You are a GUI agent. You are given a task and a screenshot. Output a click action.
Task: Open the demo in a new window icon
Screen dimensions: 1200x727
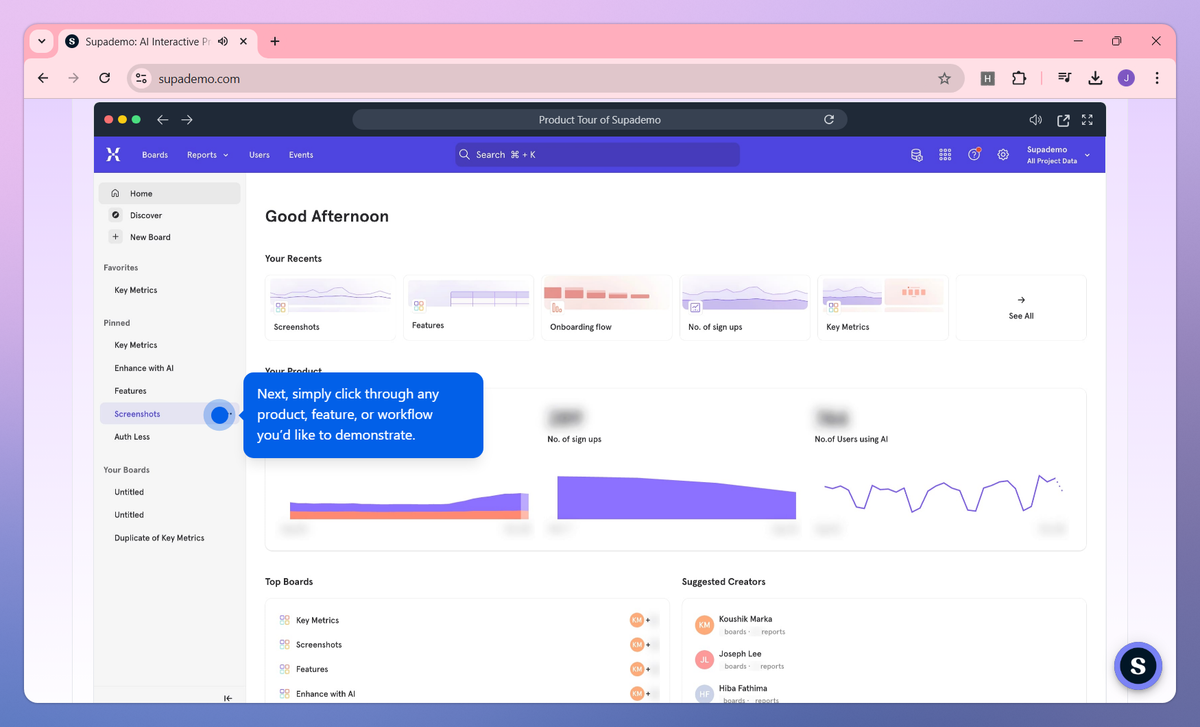[1063, 120]
